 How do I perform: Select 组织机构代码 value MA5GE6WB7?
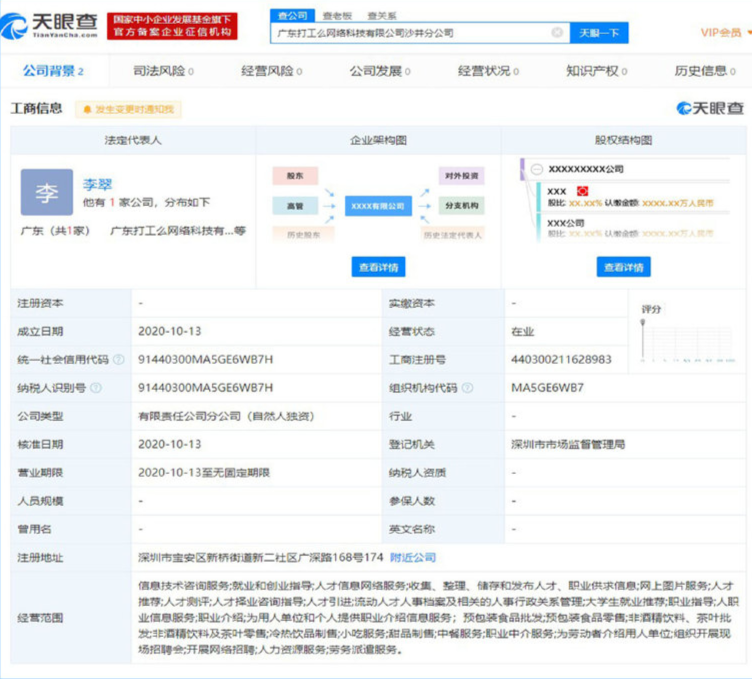click(x=547, y=388)
